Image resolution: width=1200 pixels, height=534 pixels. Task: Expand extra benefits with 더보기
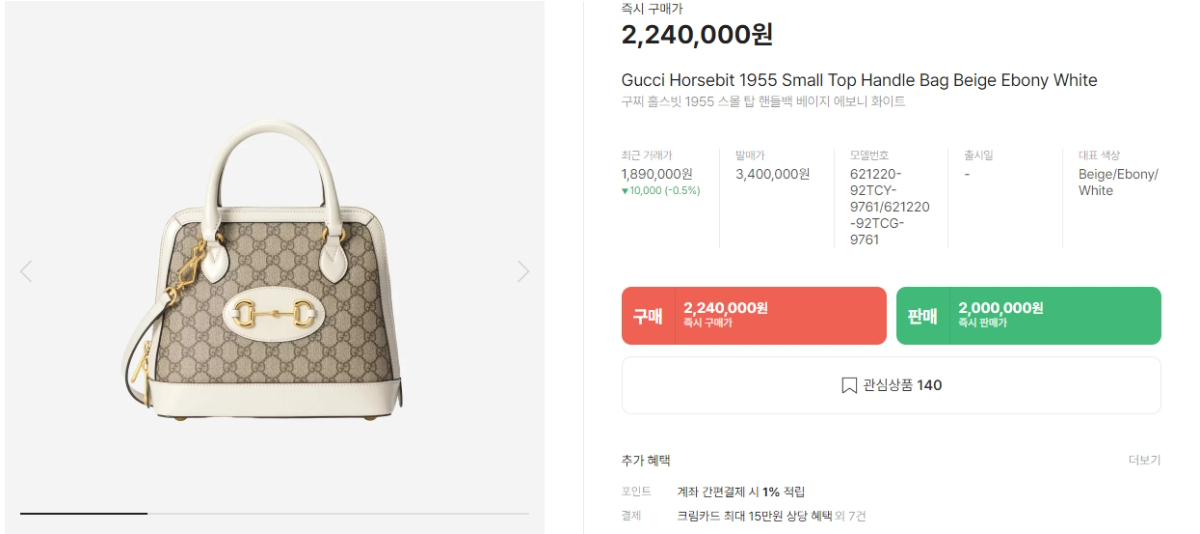1144,460
